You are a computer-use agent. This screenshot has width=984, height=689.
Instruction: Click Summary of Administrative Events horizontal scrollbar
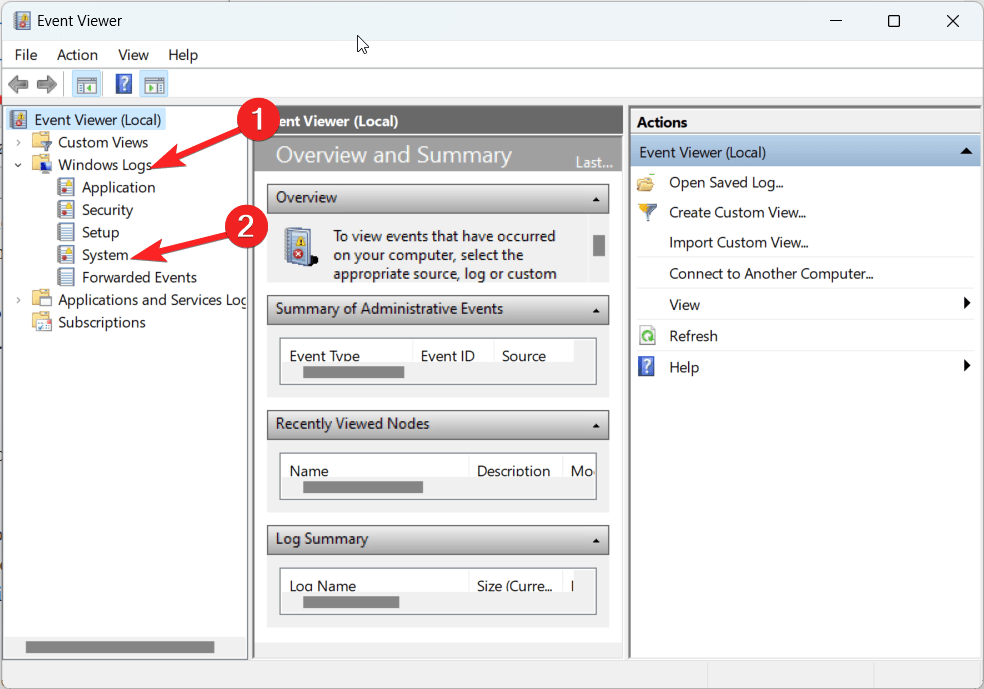pyautogui.click(x=353, y=372)
